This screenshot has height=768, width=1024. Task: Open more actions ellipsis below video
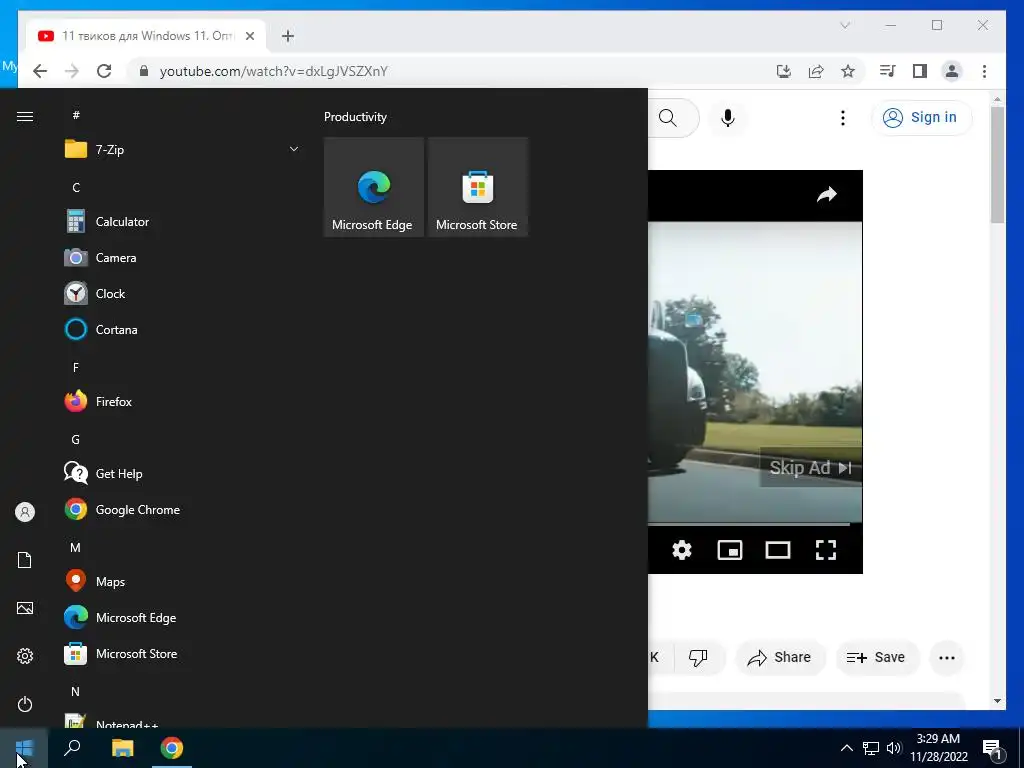(x=947, y=658)
